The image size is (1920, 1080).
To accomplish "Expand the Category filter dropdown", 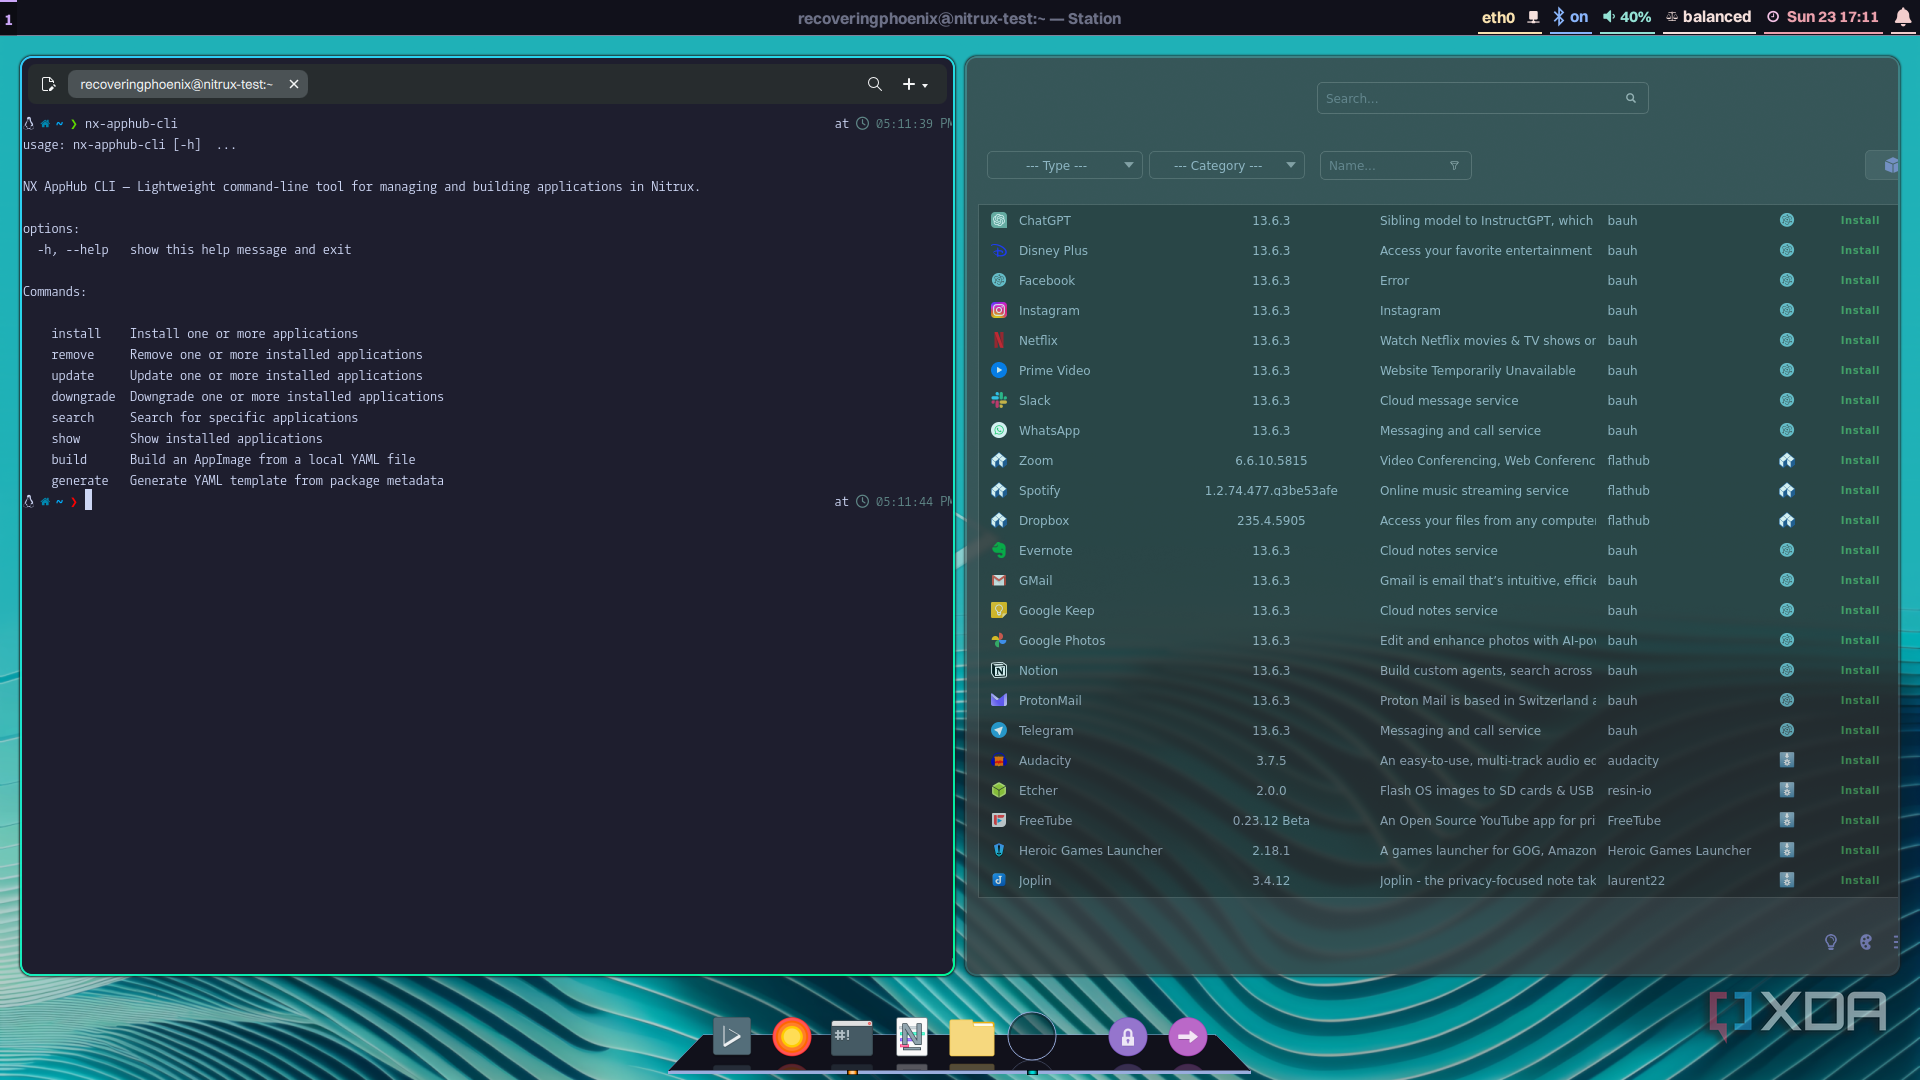I will coord(1226,165).
